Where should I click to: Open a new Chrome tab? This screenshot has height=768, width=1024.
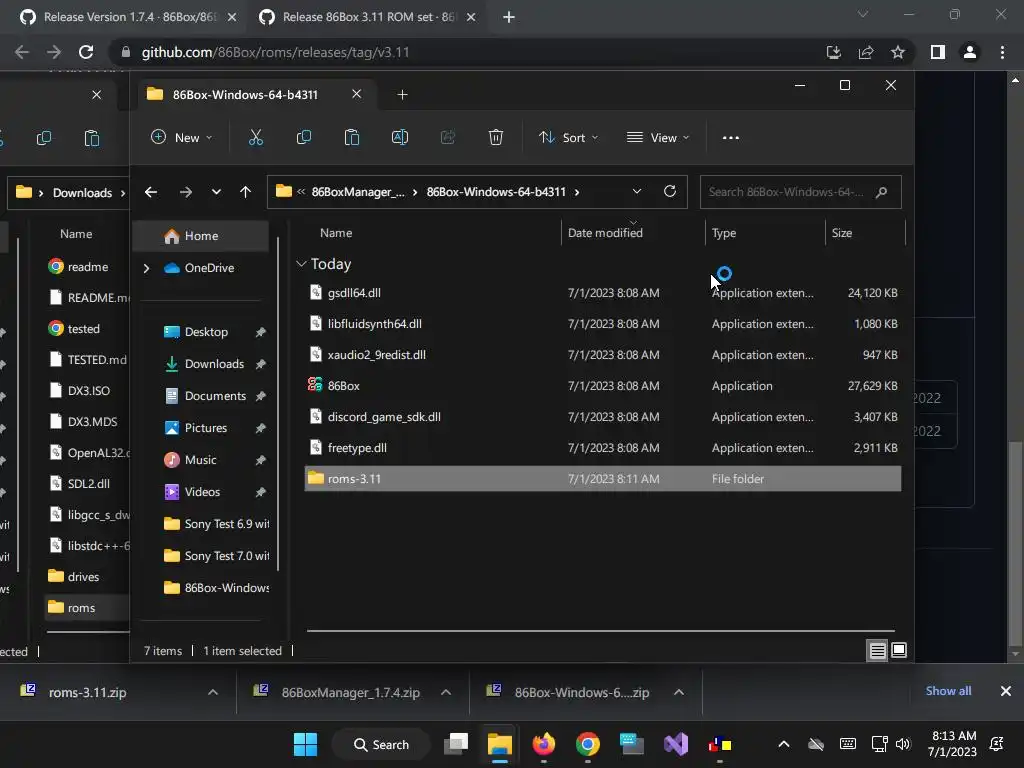[509, 17]
